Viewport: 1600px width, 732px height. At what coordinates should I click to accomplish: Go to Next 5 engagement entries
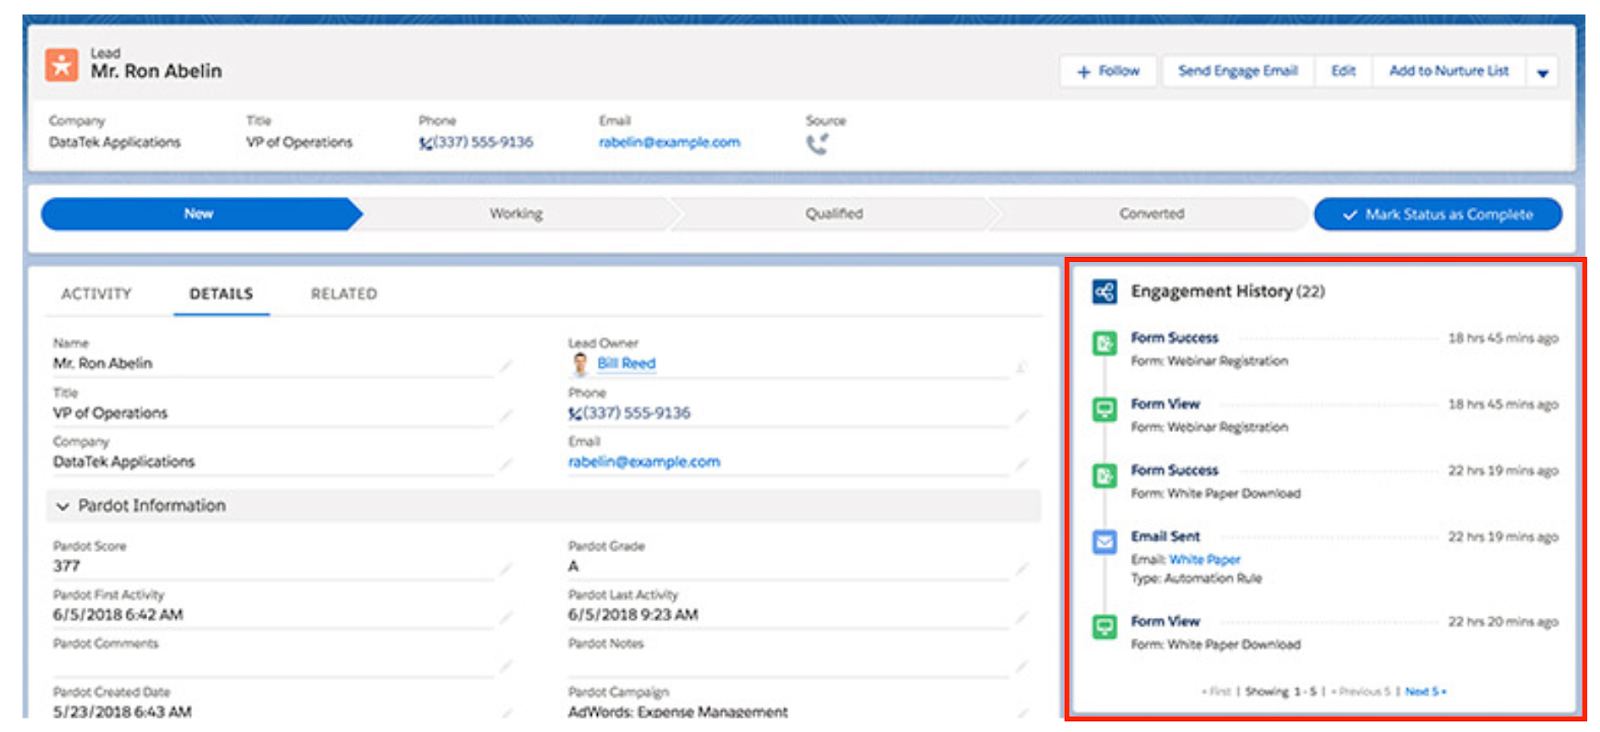[1425, 691]
